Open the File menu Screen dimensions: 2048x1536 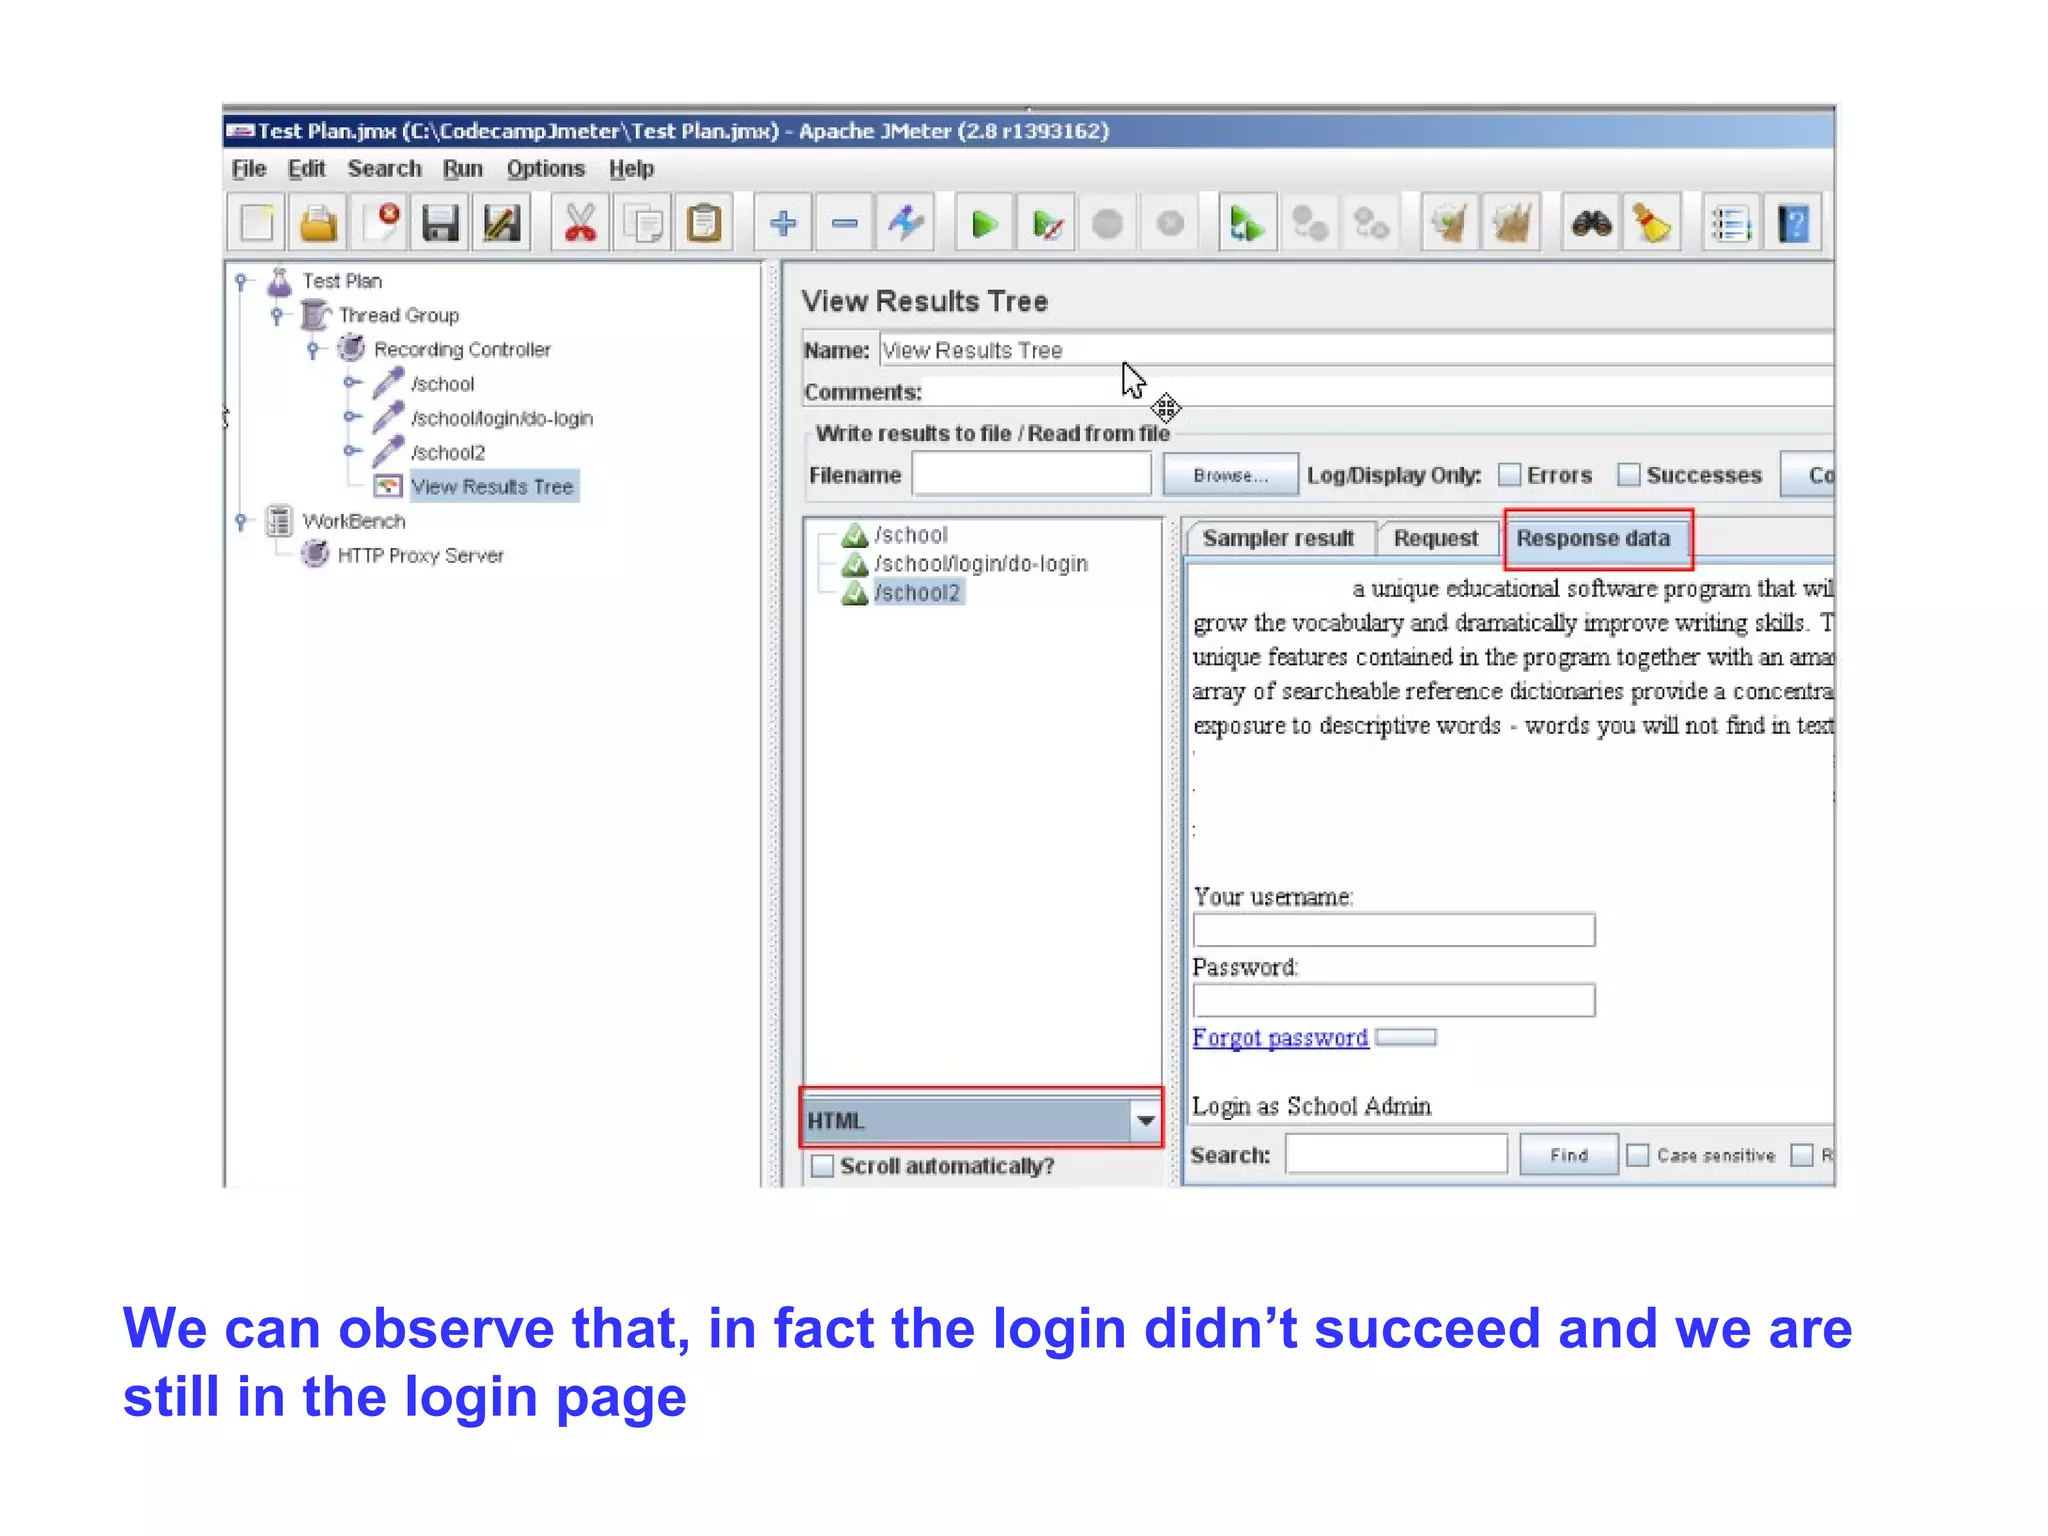(x=249, y=169)
